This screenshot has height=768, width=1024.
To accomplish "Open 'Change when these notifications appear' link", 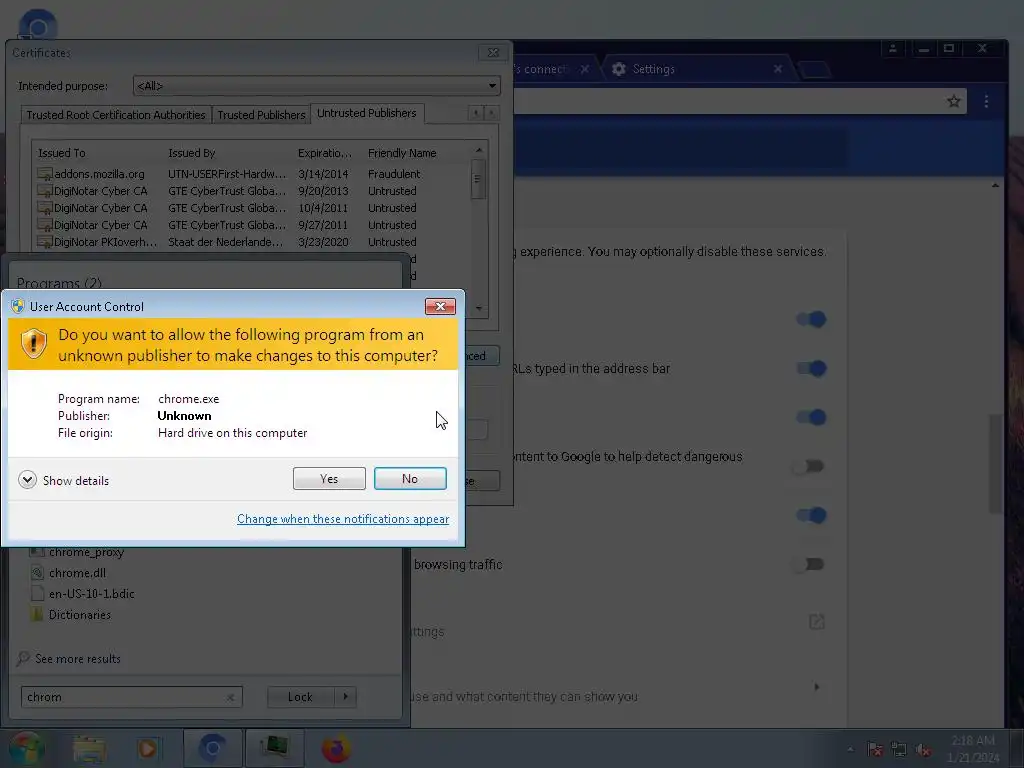I will pos(343,519).
